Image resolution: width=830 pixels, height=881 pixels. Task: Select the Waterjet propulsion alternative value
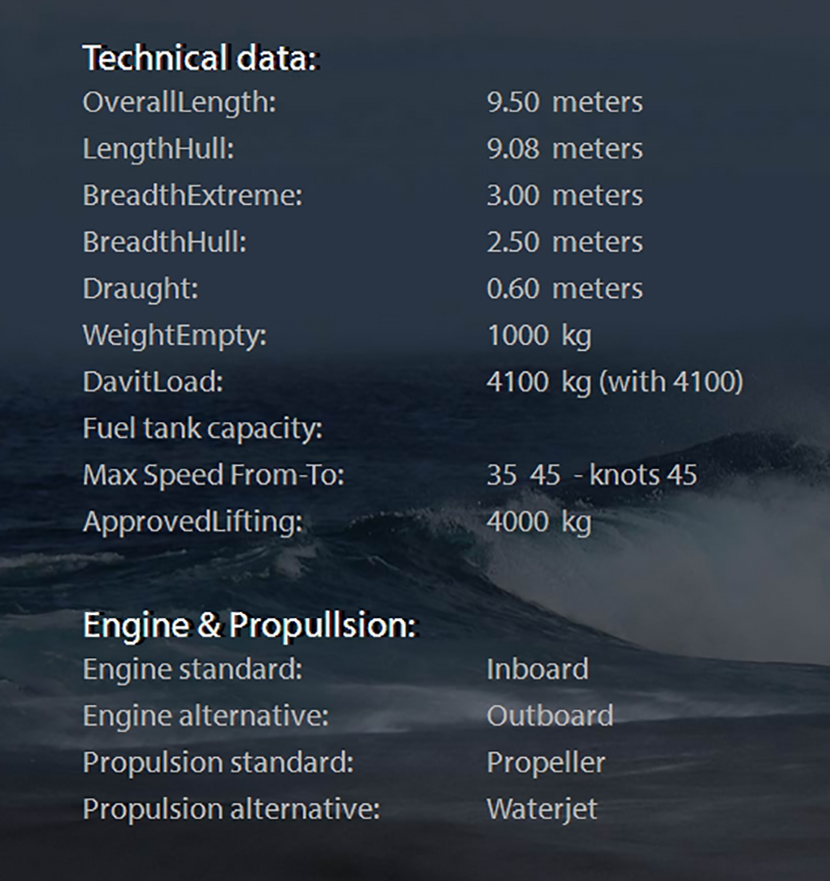pos(541,809)
